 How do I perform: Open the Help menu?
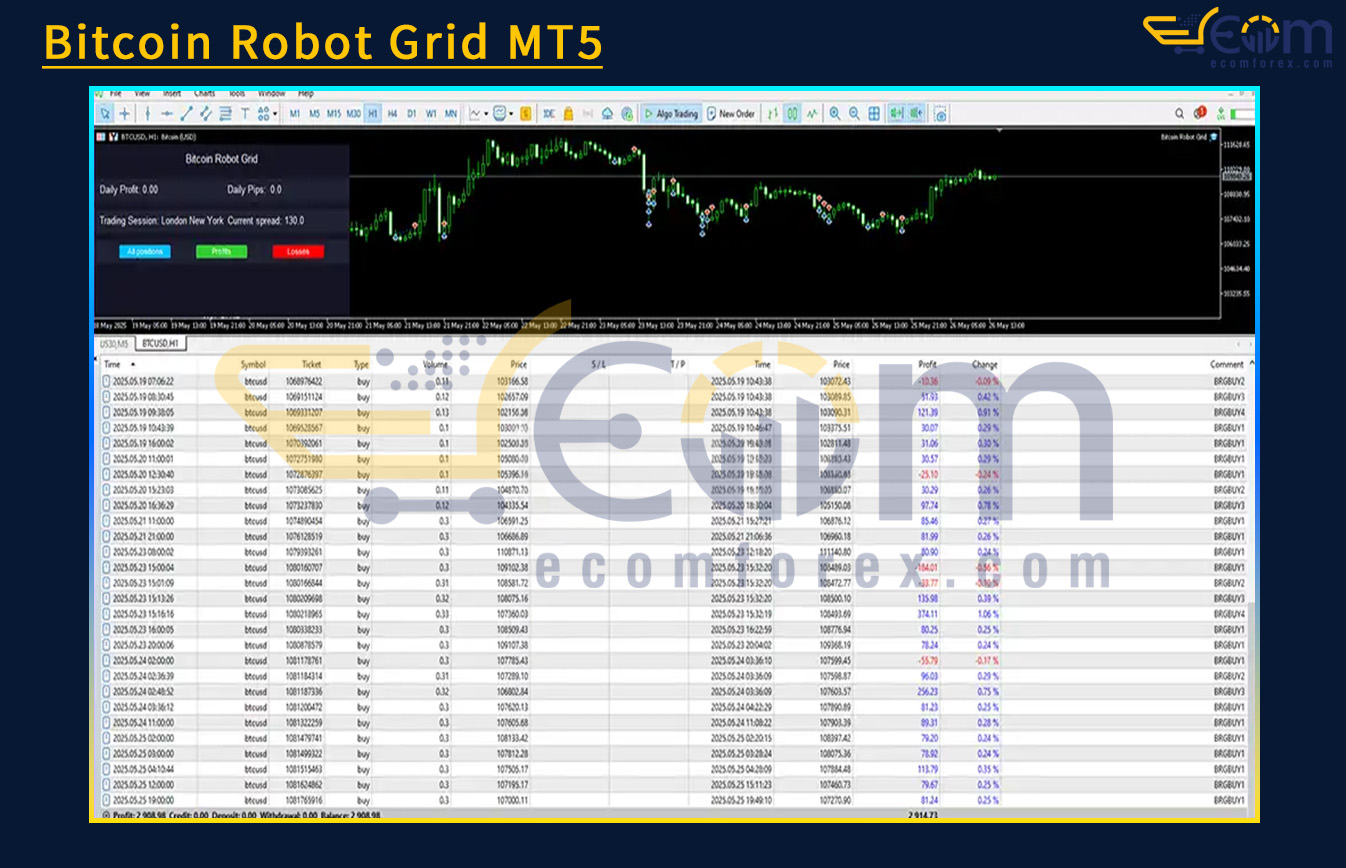coord(306,93)
